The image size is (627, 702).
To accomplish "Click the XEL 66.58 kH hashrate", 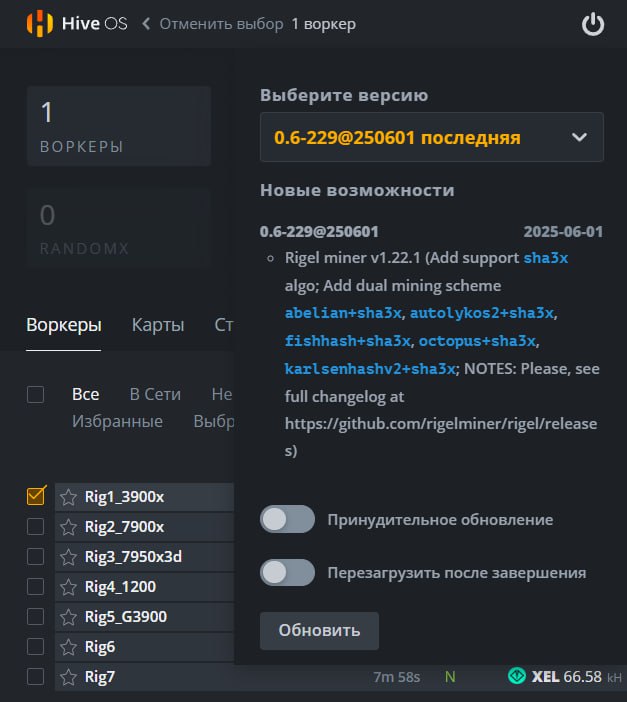I will tap(576, 676).
